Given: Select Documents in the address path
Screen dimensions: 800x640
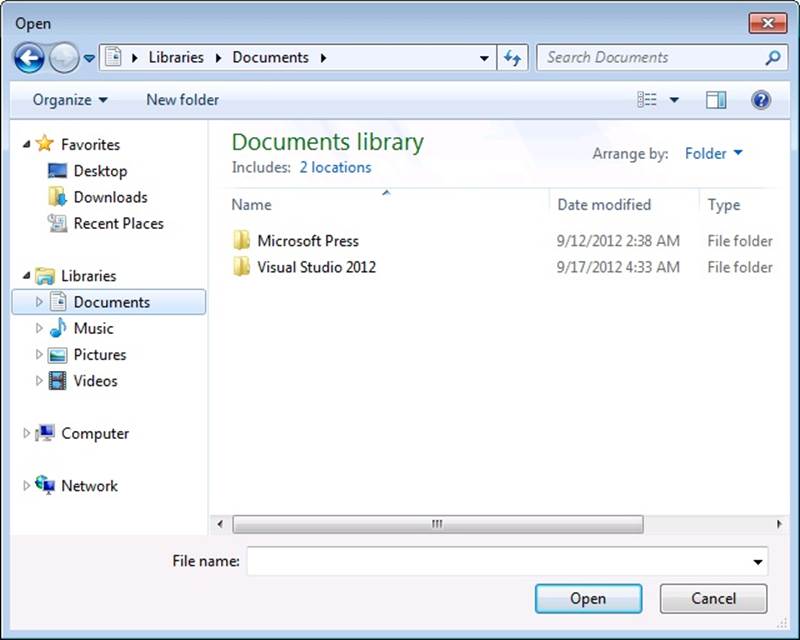Looking at the screenshot, I should point(270,57).
